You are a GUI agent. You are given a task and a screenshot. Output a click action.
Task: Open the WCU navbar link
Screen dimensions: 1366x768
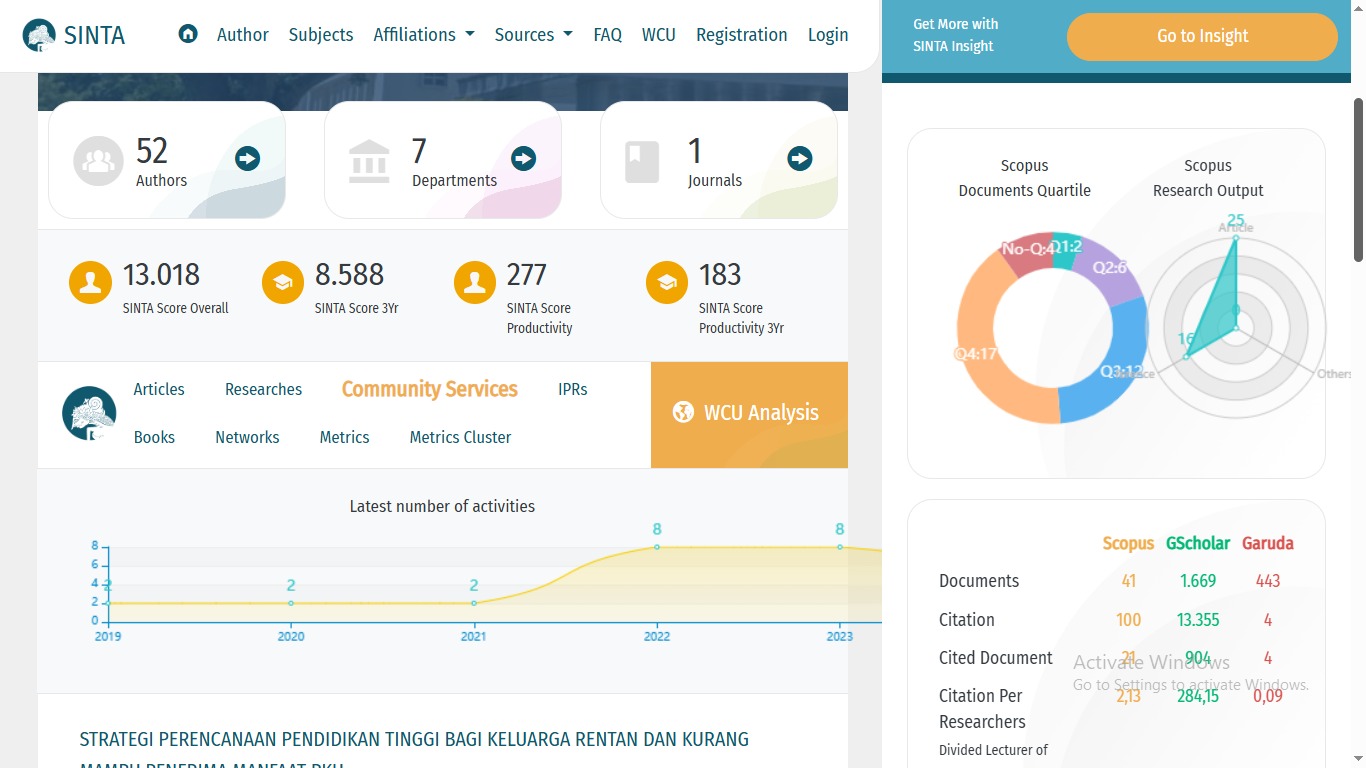click(x=659, y=34)
